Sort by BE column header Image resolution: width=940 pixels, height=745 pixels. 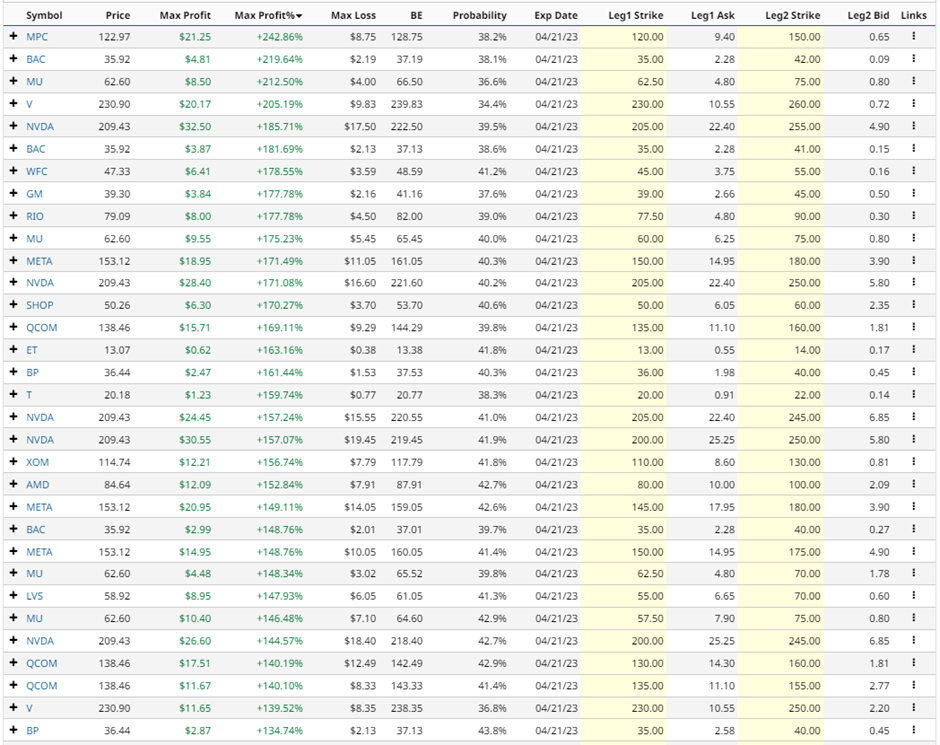coord(416,16)
